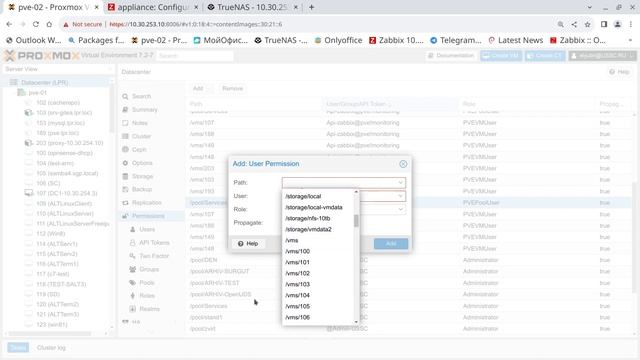Switch to appliance Configuration browser tab
Image resolution: width=640 pixels, height=360 pixels.
pos(153,7)
